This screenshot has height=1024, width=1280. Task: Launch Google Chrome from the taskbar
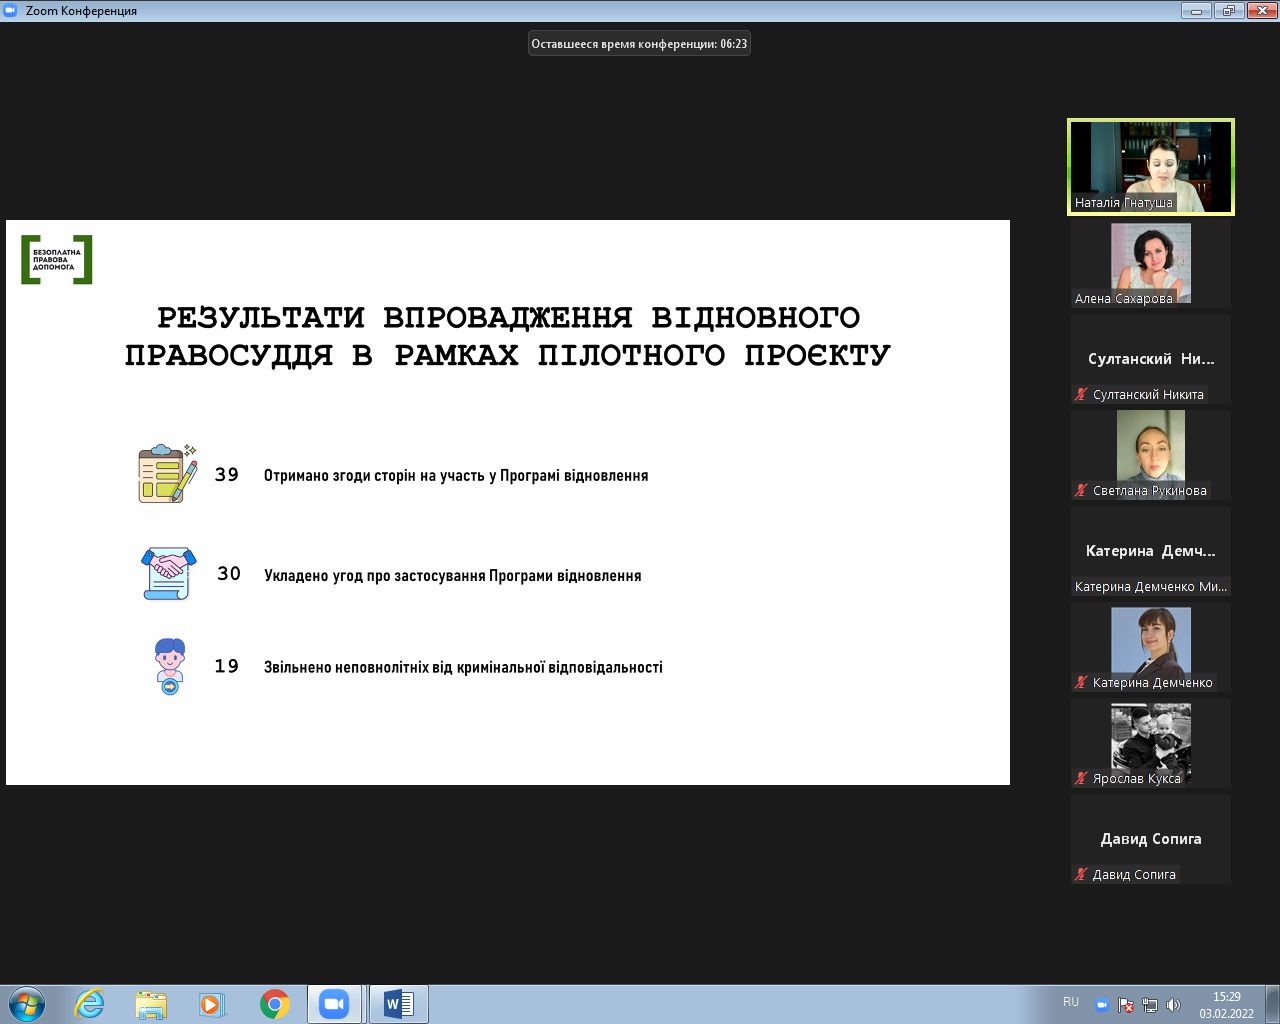point(274,1004)
